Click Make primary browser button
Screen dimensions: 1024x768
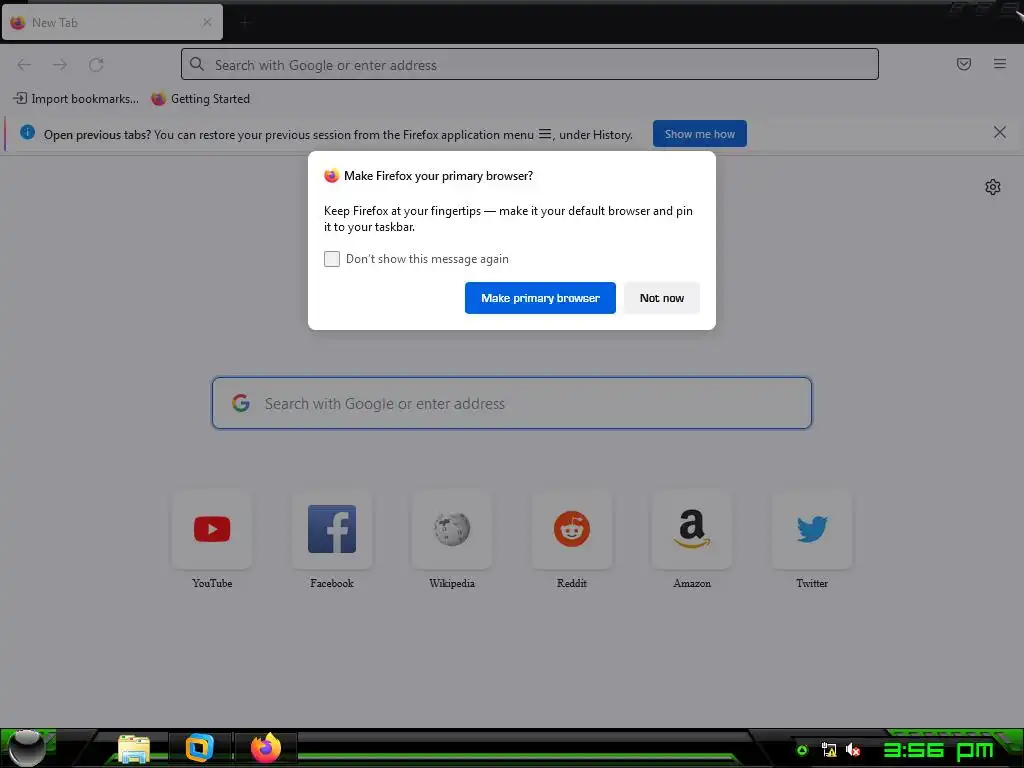(540, 298)
